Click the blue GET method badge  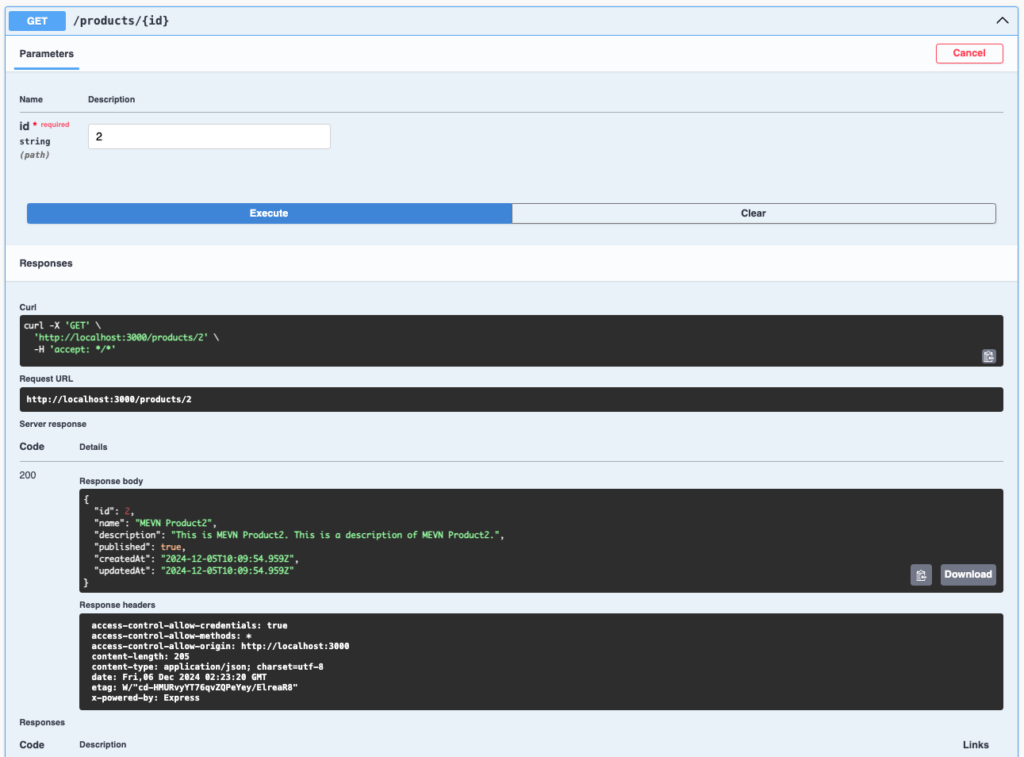[37, 20]
